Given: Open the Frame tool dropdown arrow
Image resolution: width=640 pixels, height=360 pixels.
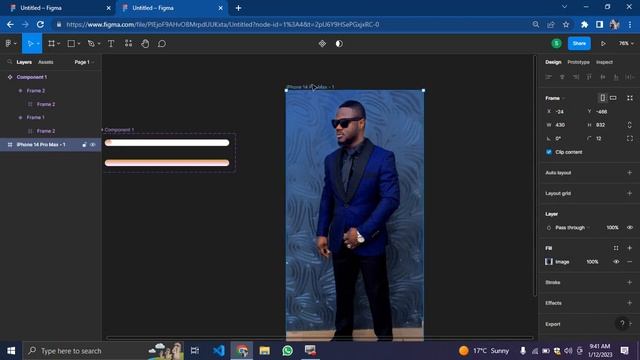Looking at the screenshot, I should [59, 44].
